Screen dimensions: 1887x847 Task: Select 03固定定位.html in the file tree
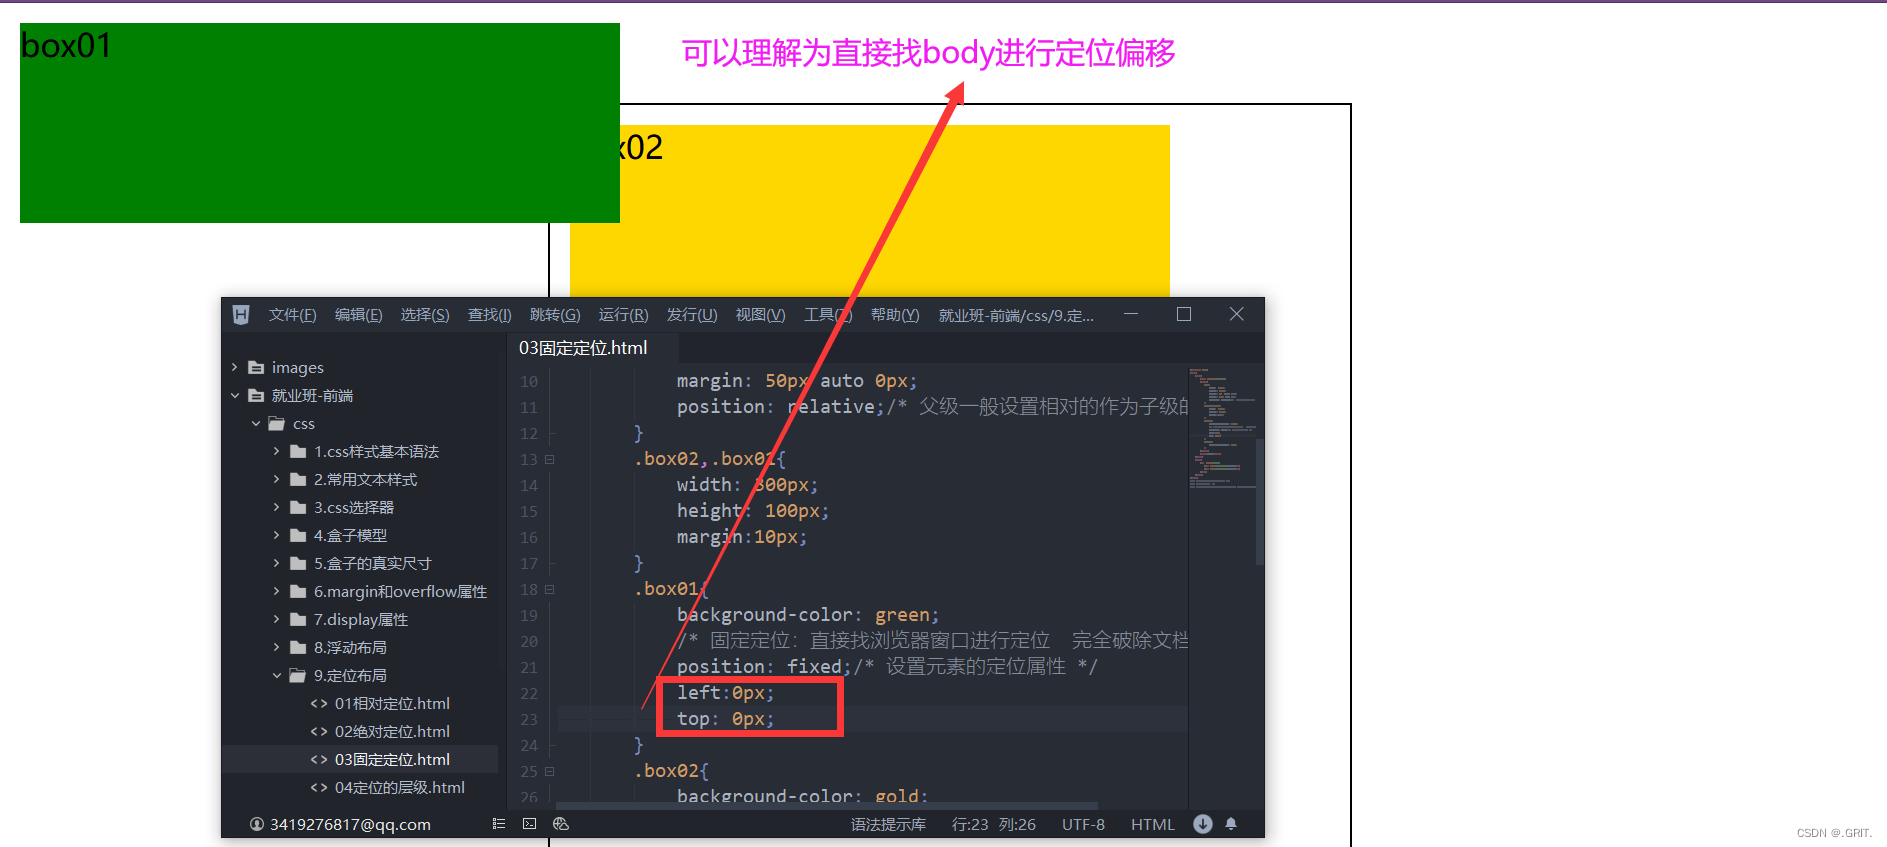pos(392,760)
